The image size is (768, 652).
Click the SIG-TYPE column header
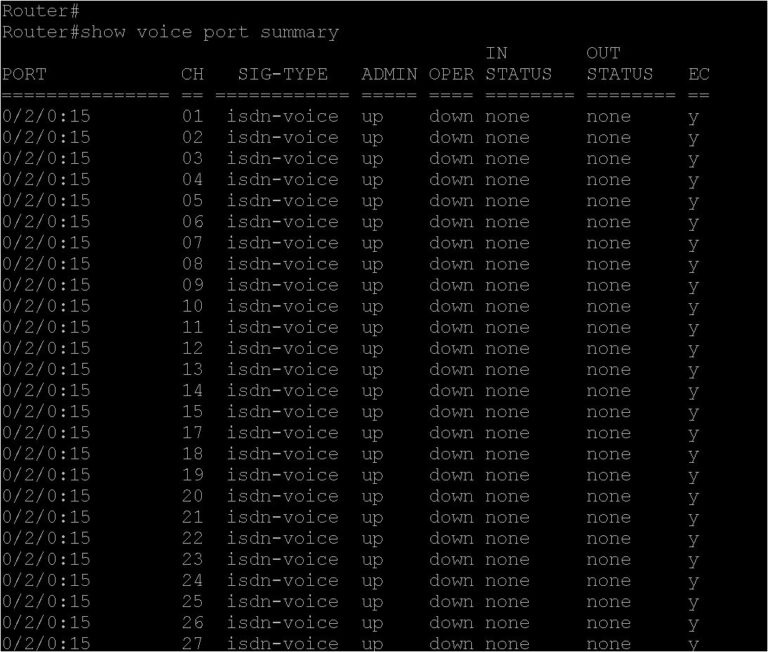pos(283,74)
